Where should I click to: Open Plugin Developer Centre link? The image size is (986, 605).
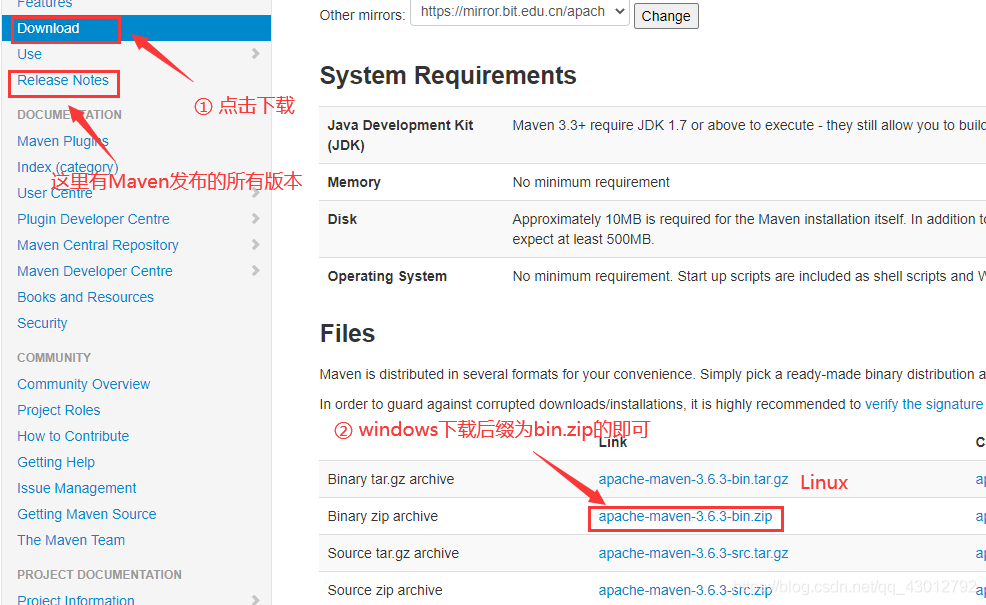[x=93, y=219]
